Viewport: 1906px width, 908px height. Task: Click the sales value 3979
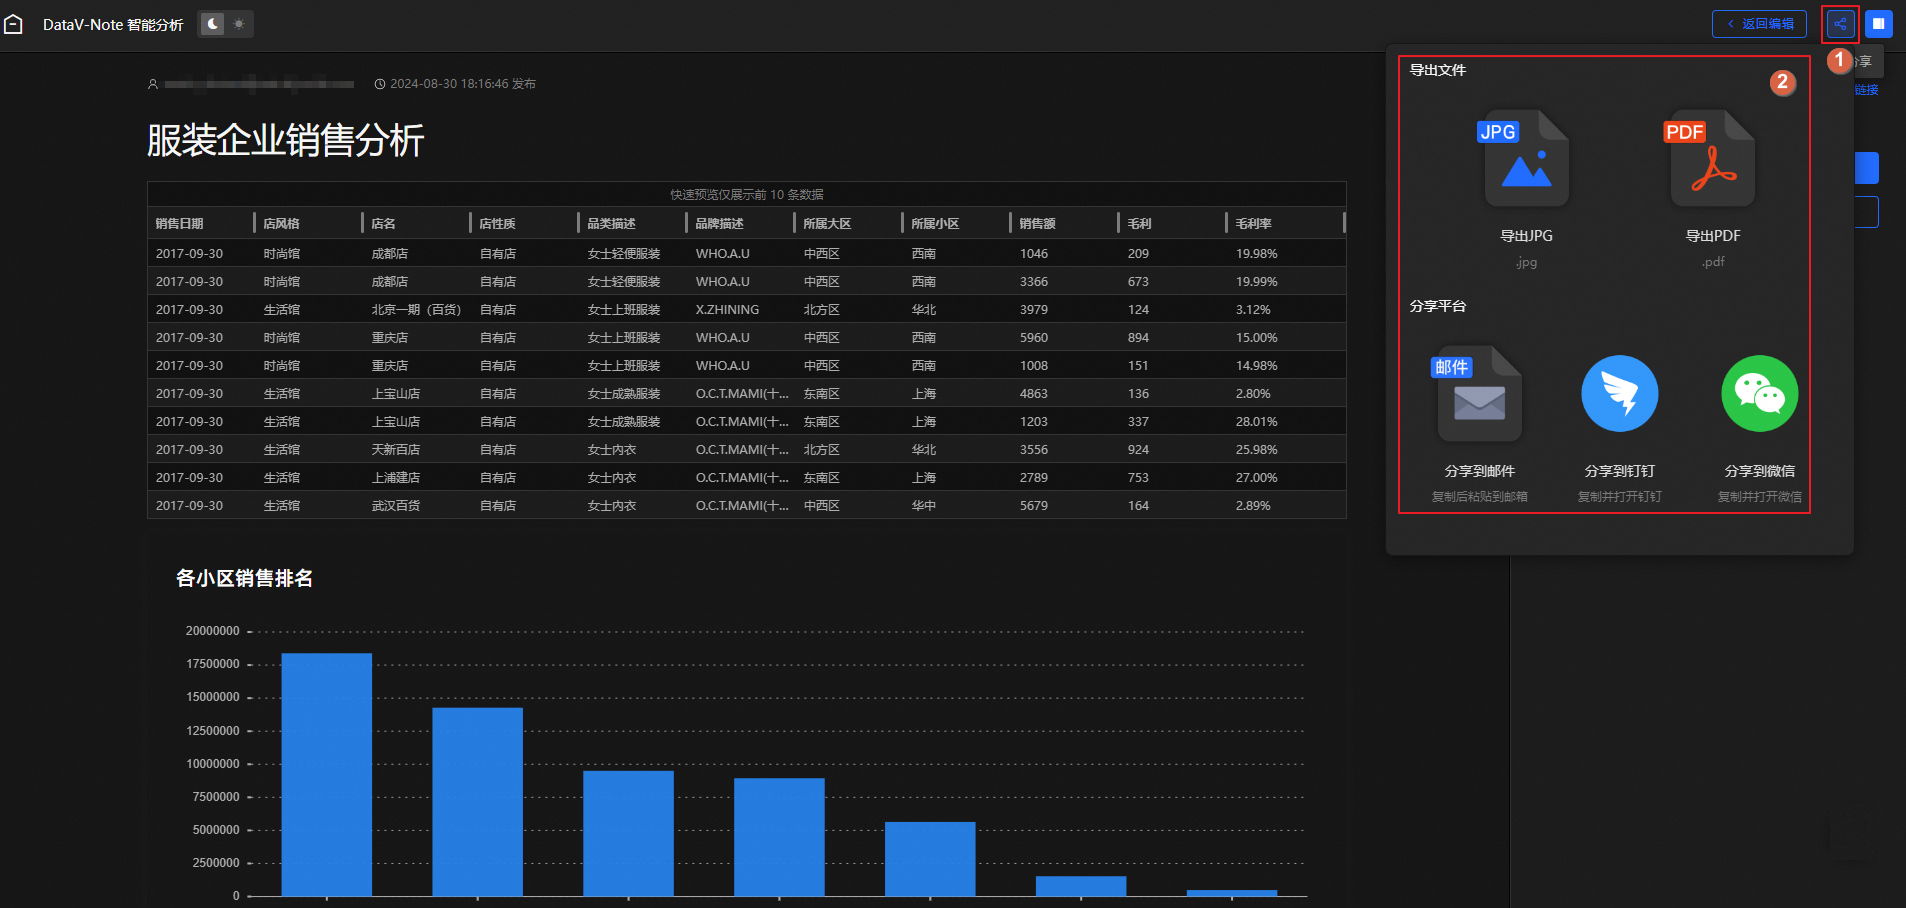[1034, 310]
